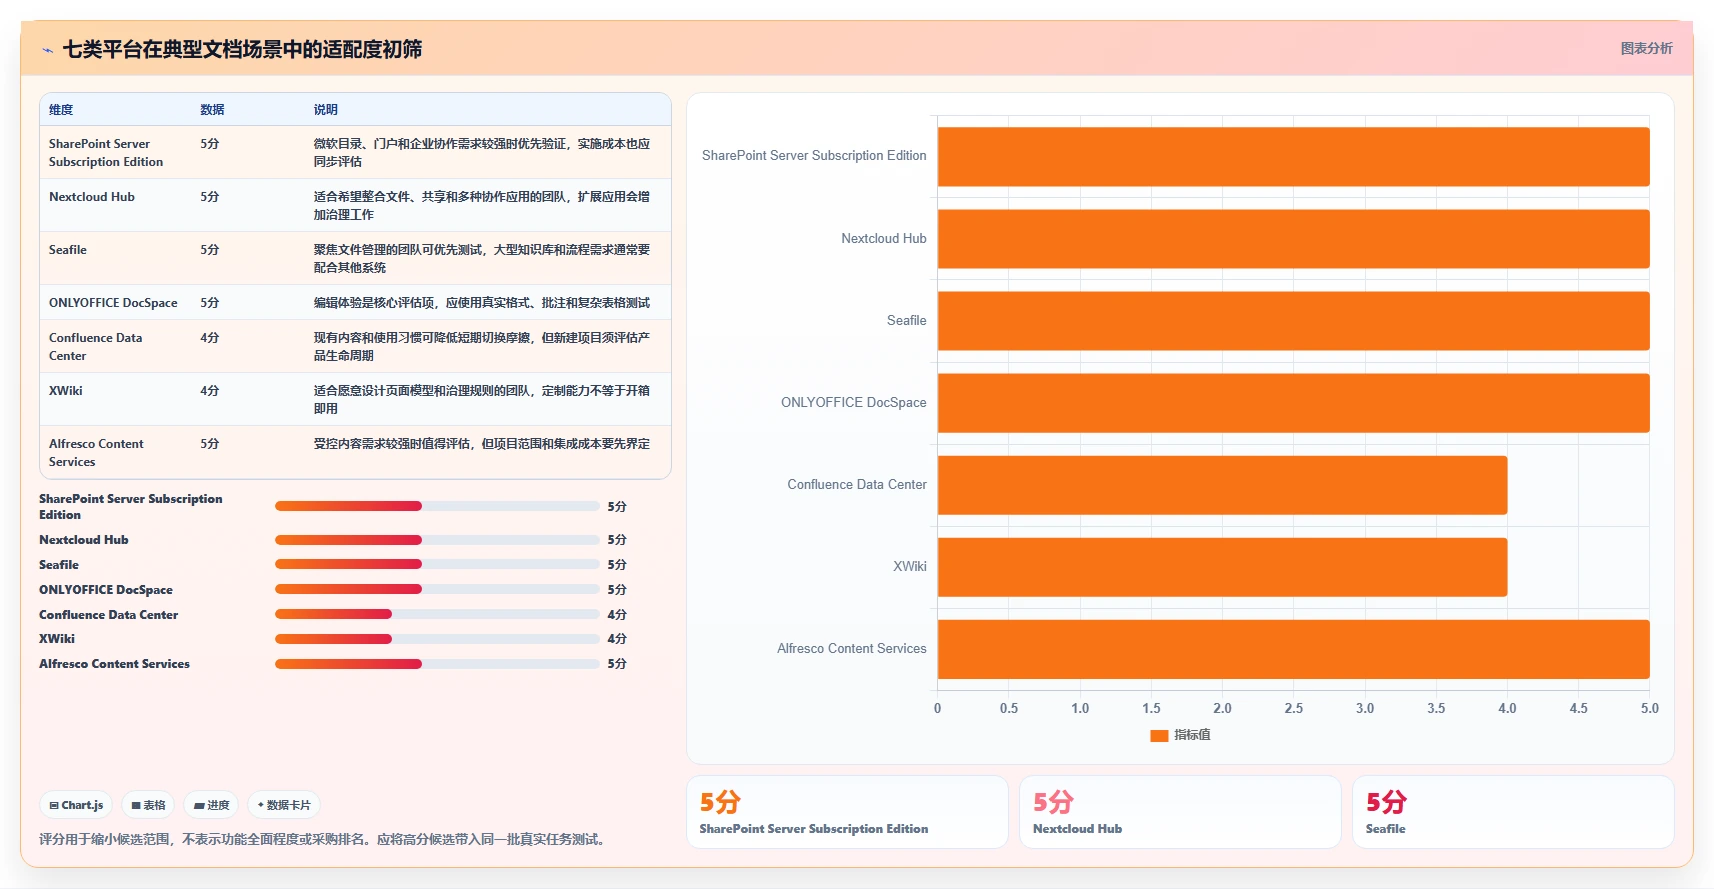The width and height of the screenshot is (1714, 889).
Task: Open the Seafile score card
Action: [x=1513, y=812]
